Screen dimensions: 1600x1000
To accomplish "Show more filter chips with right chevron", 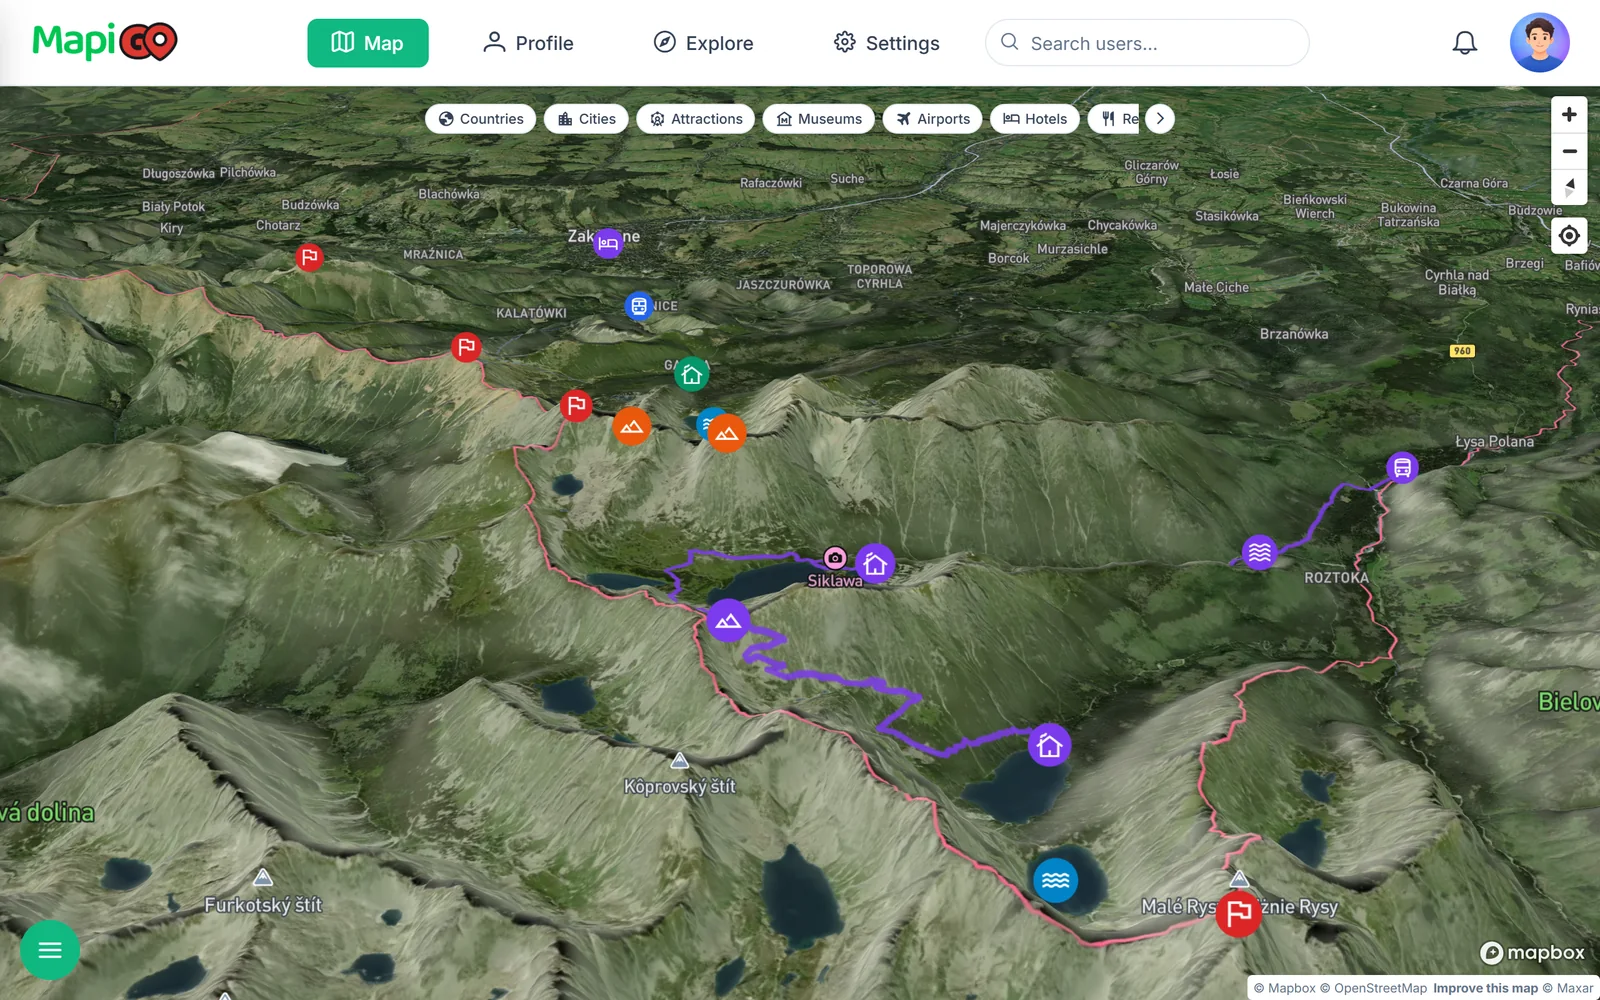I will (1160, 119).
